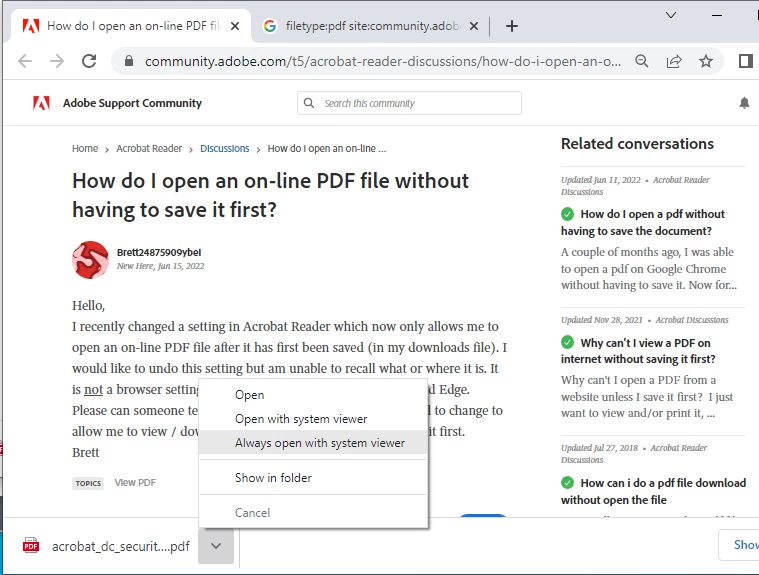The image size is (759, 575).
Task: Open 'Why can't I view a PDF on internet' conversation
Action: [638, 351]
